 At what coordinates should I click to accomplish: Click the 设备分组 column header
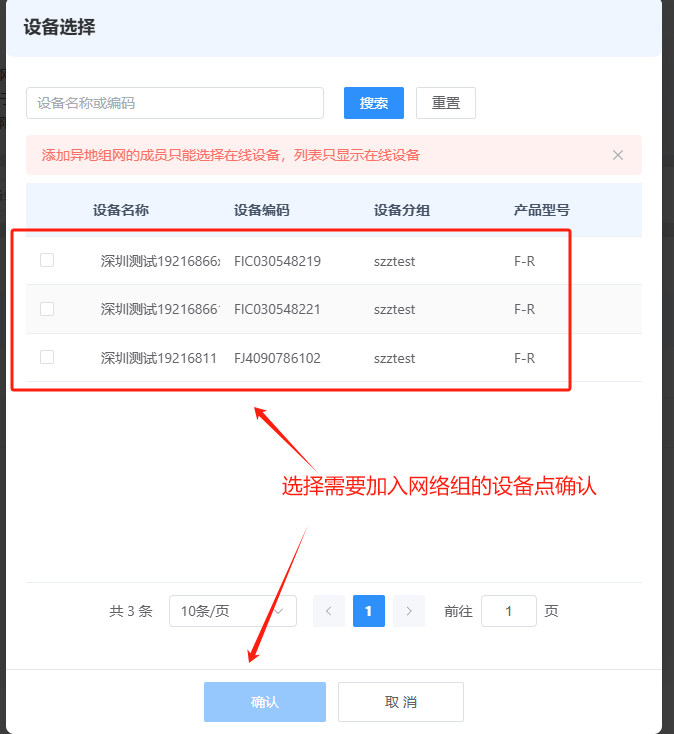[x=402, y=210]
